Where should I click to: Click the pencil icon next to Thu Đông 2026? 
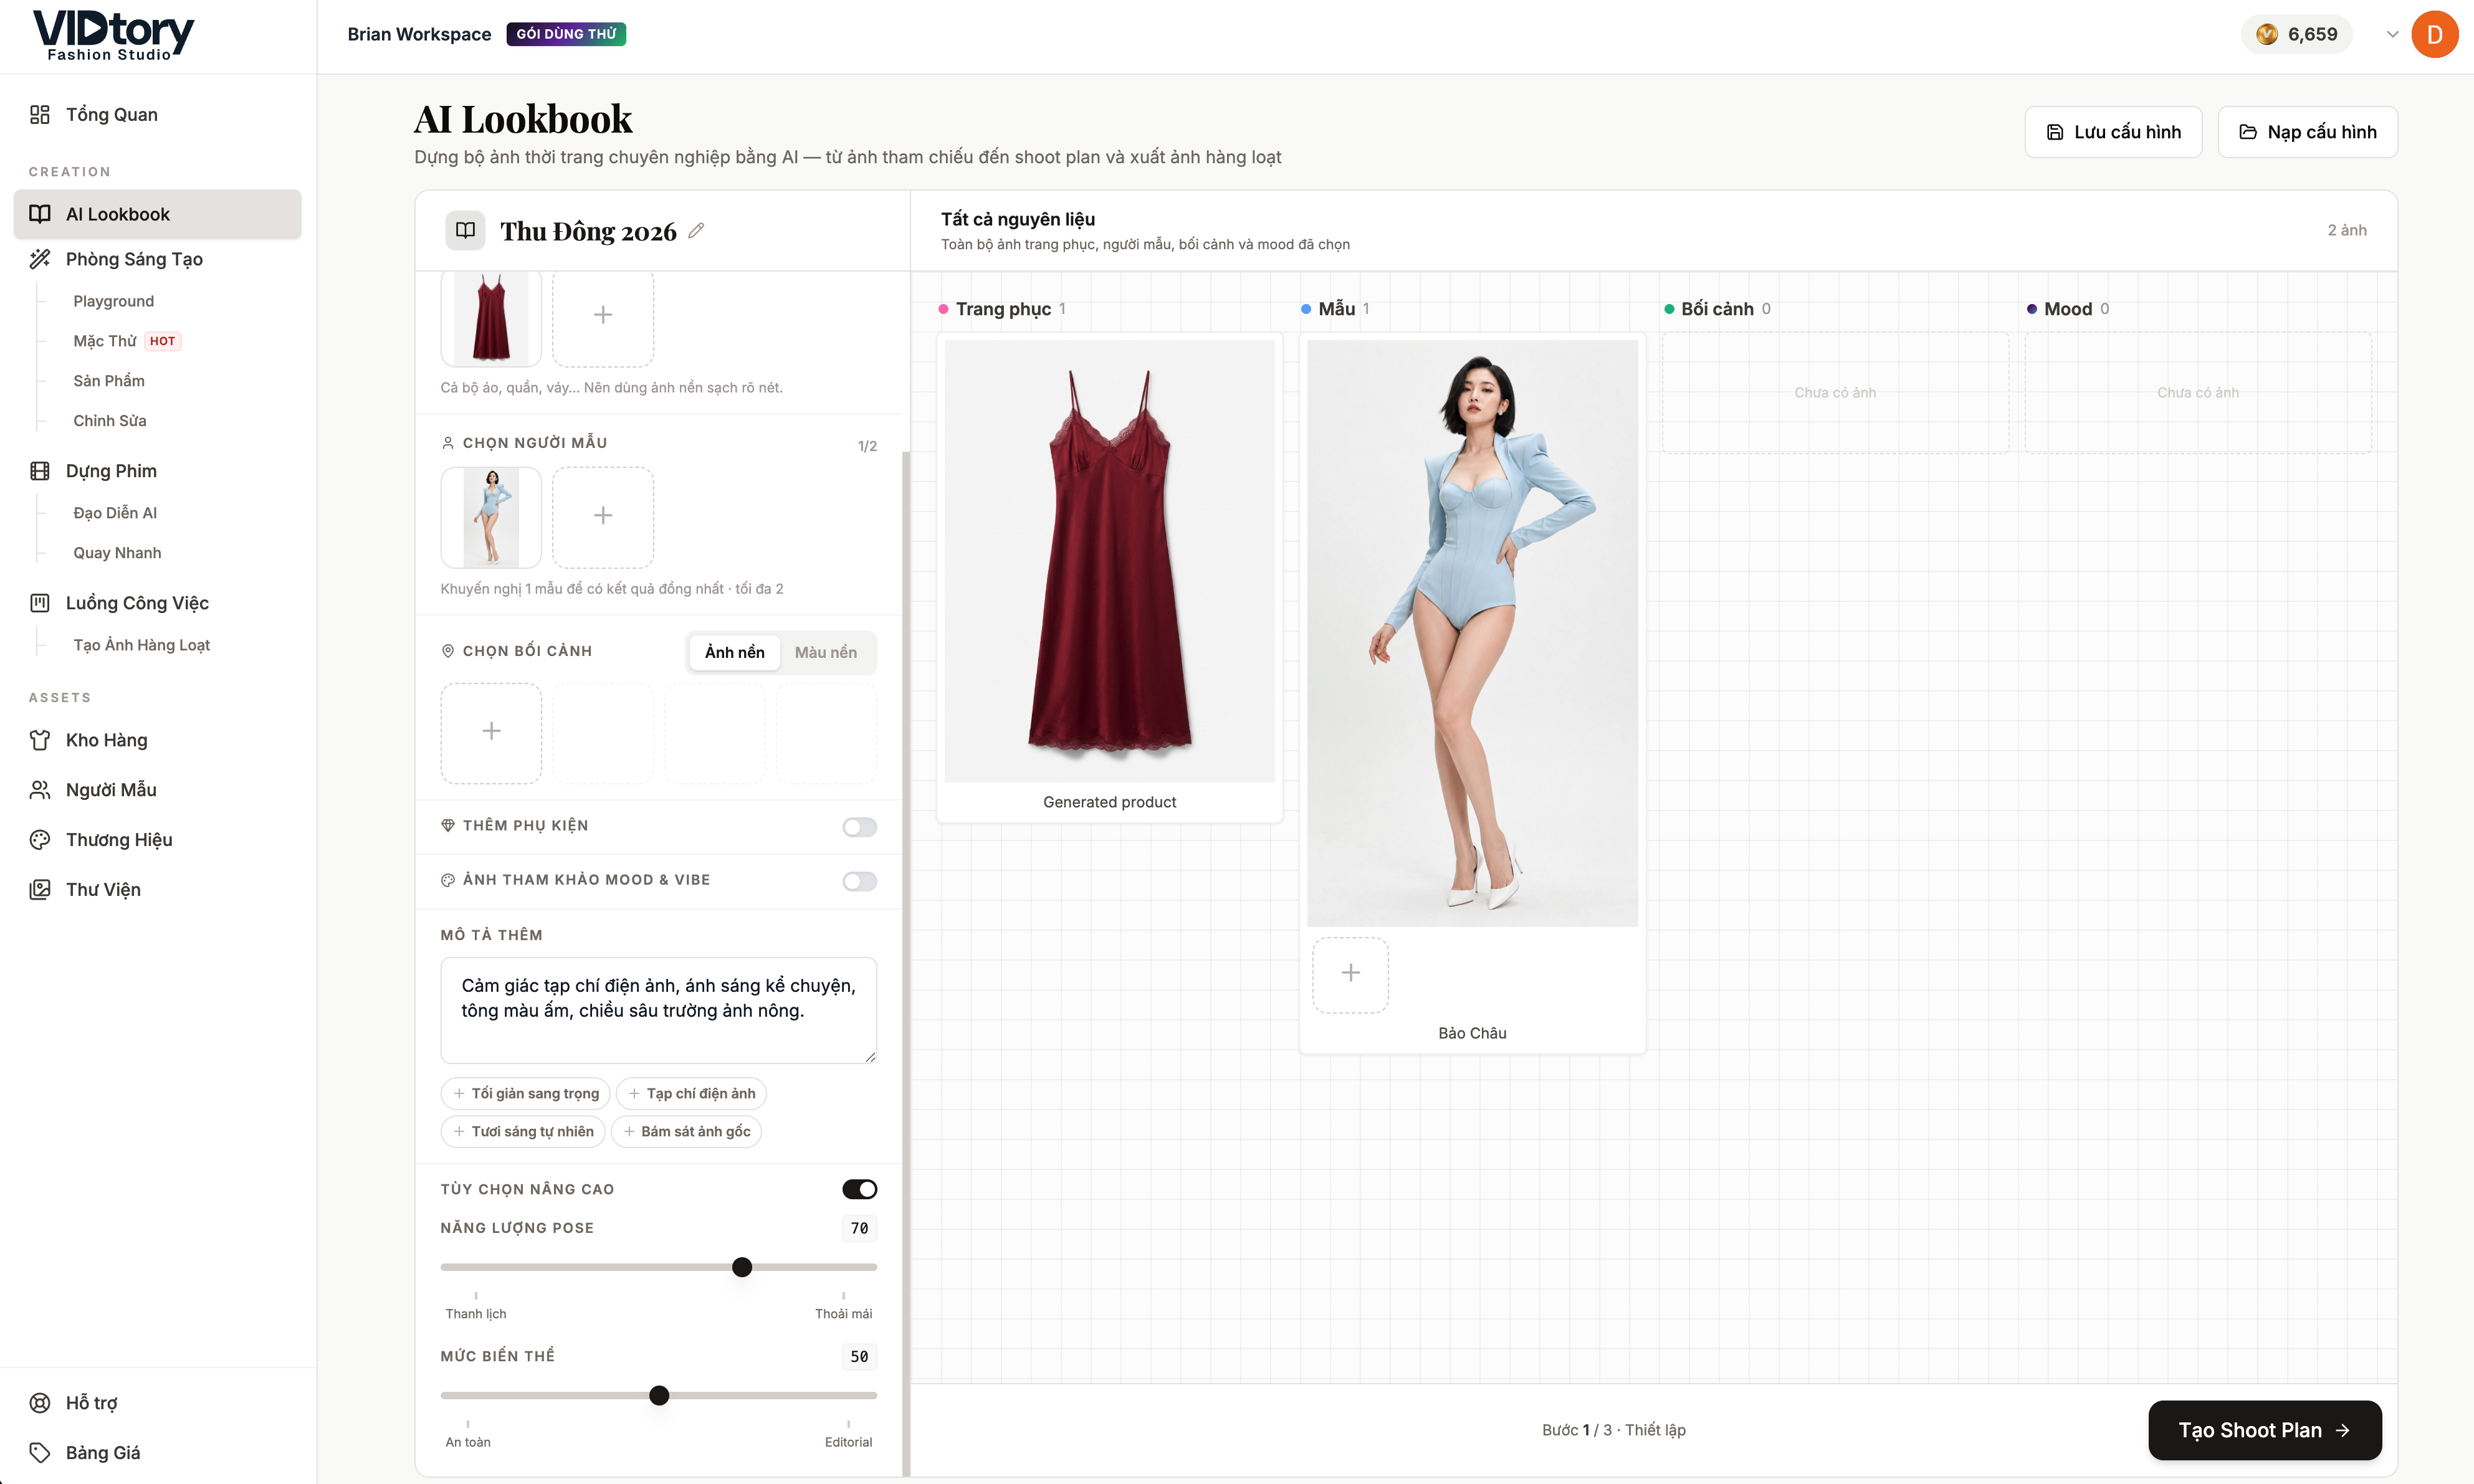697,231
